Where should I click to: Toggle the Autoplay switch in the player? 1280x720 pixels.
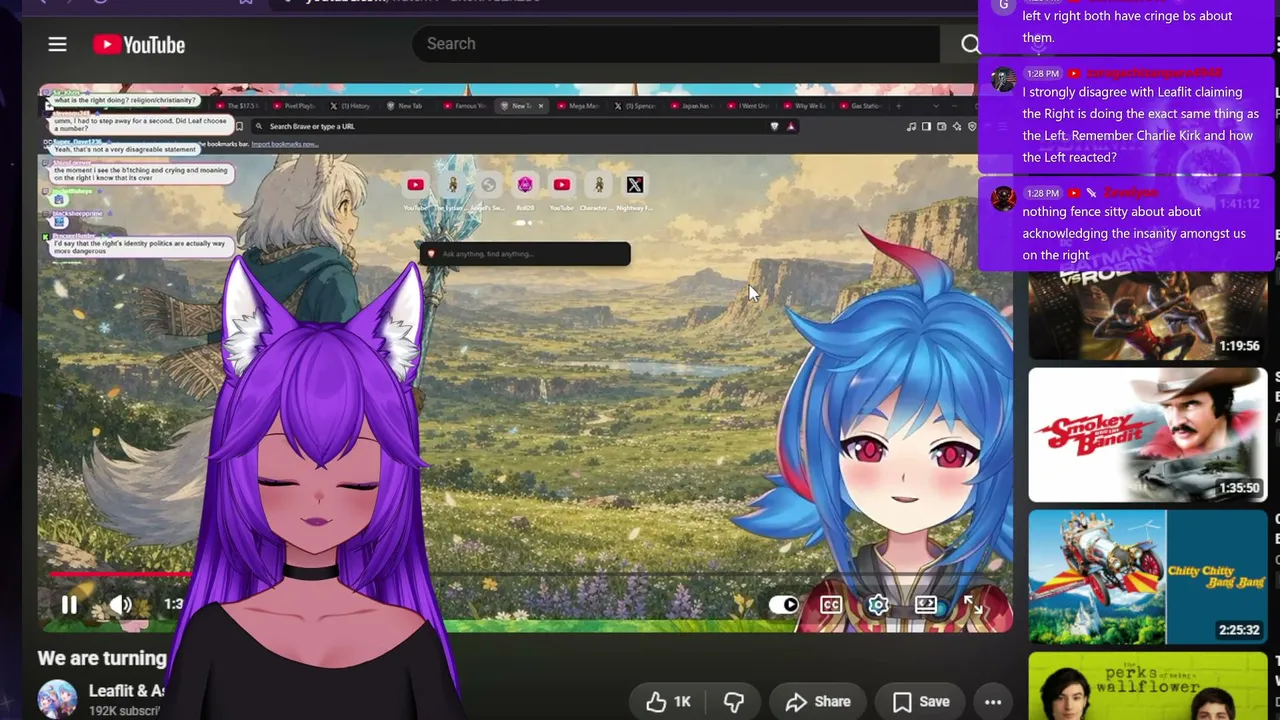pyautogui.click(x=784, y=604)
